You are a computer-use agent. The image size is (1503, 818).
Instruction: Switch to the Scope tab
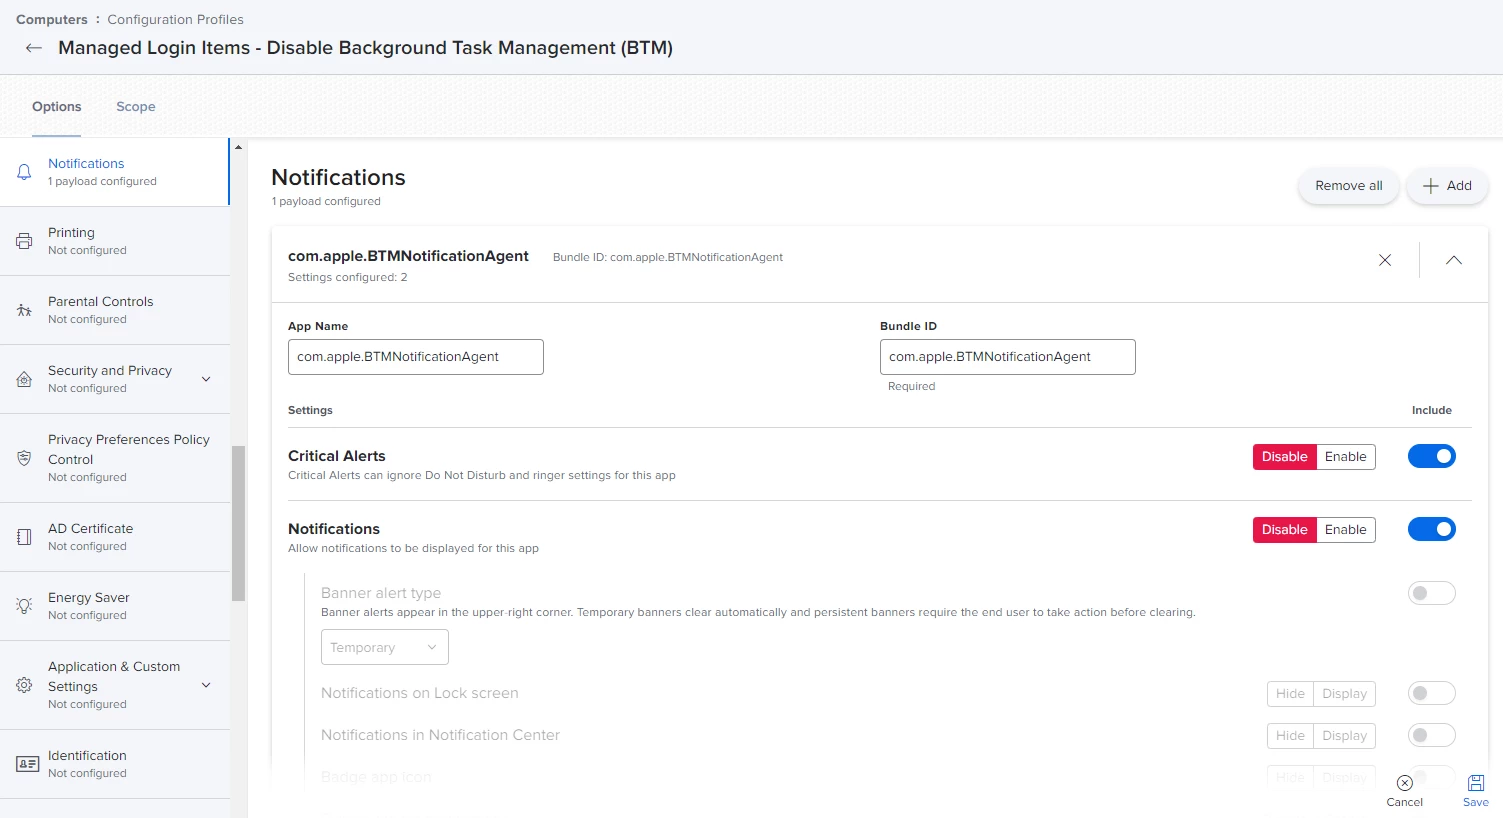[x=136, y=107]
